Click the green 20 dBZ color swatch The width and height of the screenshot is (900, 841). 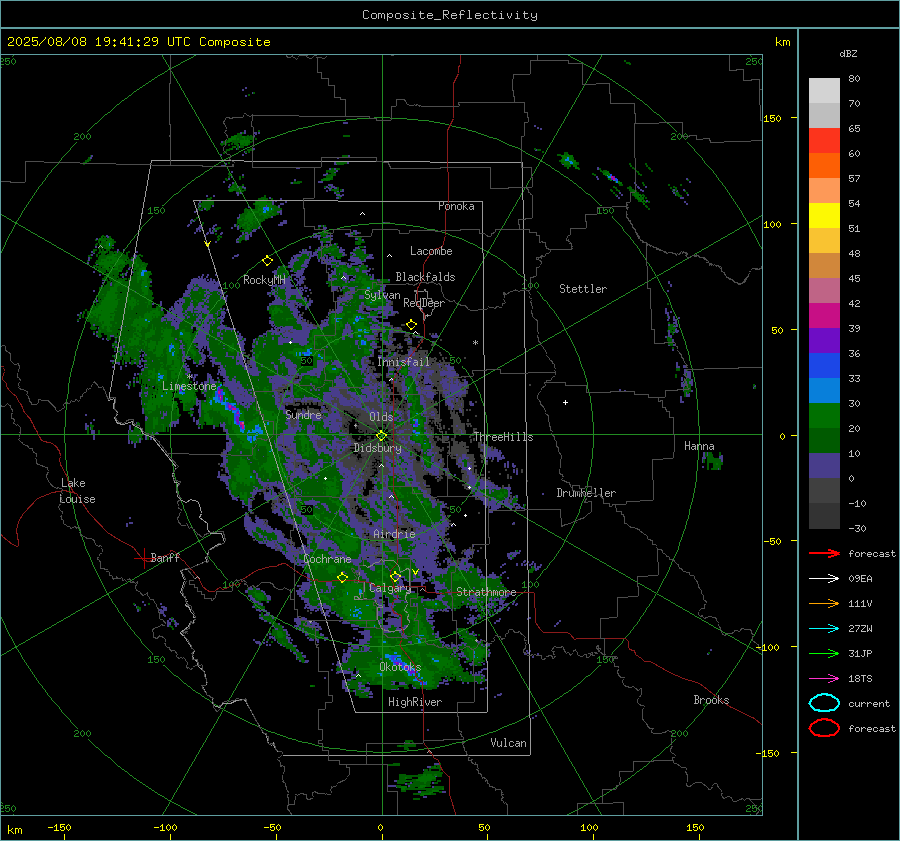pos(824,416)
